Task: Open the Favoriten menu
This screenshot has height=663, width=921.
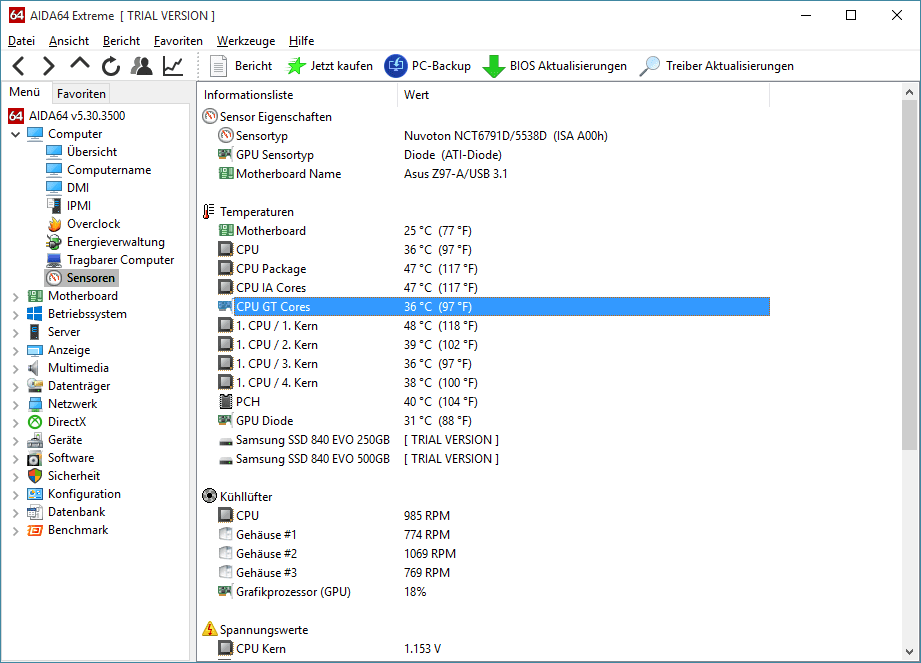Action: 178,41
